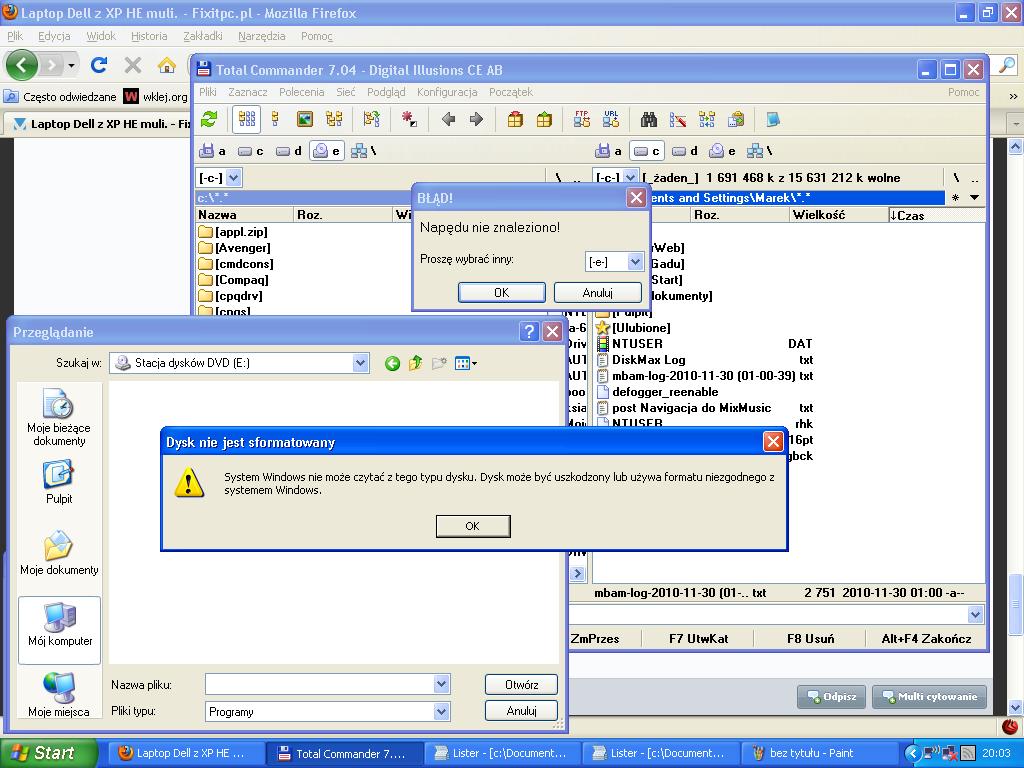
Task: Show directory tree view icon in Total Commander
Action: point(334,120)
